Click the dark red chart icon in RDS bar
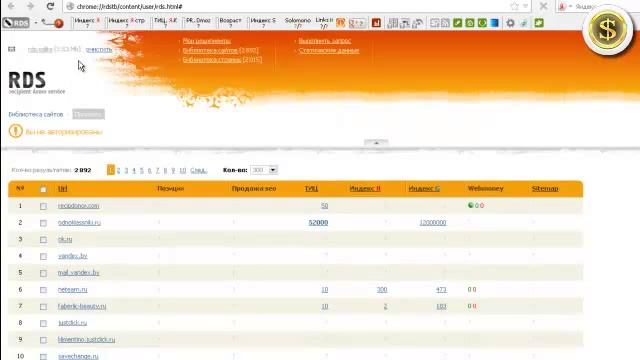 [x=376, y=23]
